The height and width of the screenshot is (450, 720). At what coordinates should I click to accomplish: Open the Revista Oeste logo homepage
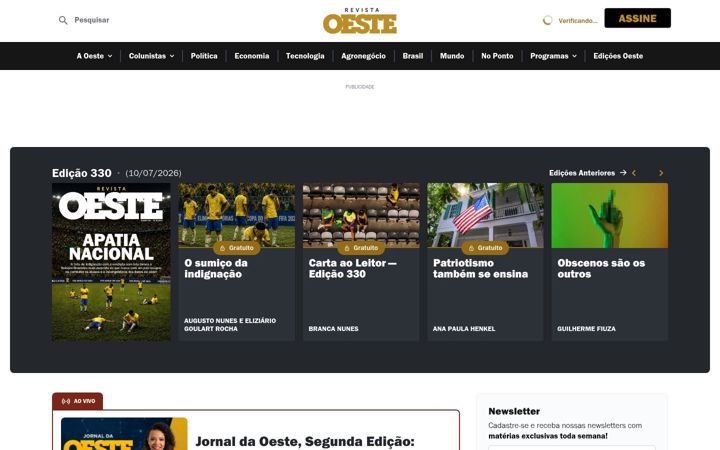pyautogui.click(x=360, y=21)
